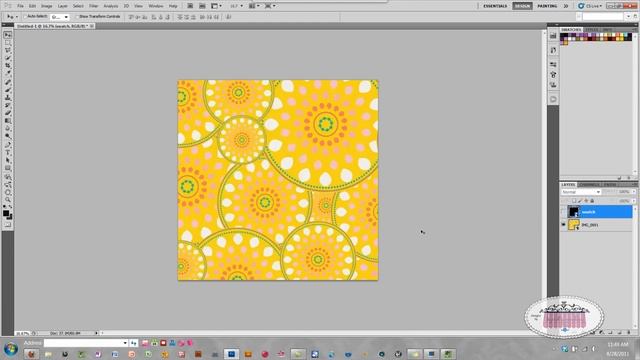Select the Lasso tool

(x=8, y=51)
